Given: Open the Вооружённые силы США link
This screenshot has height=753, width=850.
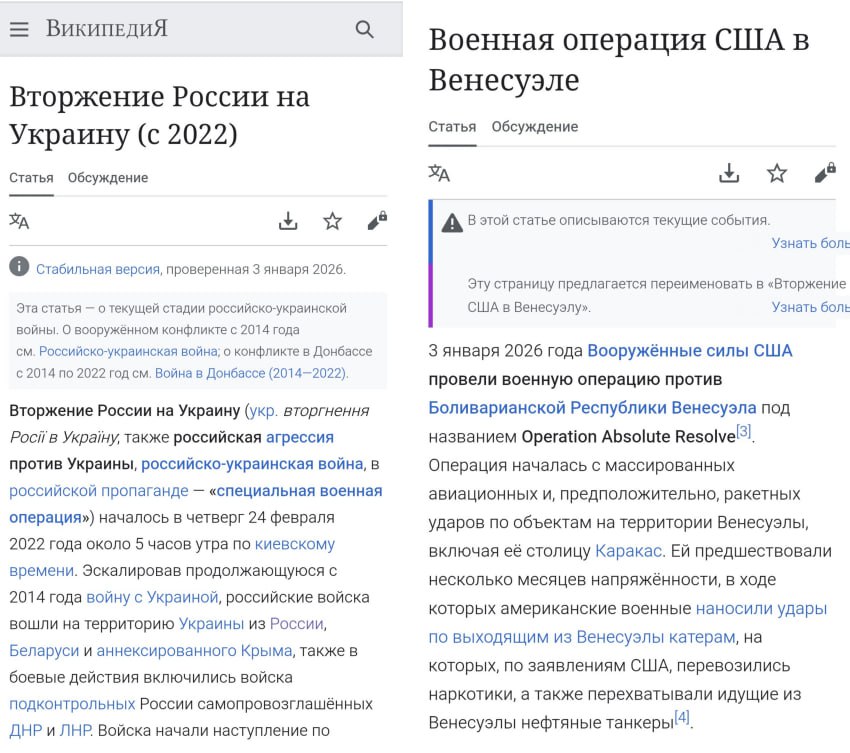Looking at the screenshot, I should click(689, 351).
